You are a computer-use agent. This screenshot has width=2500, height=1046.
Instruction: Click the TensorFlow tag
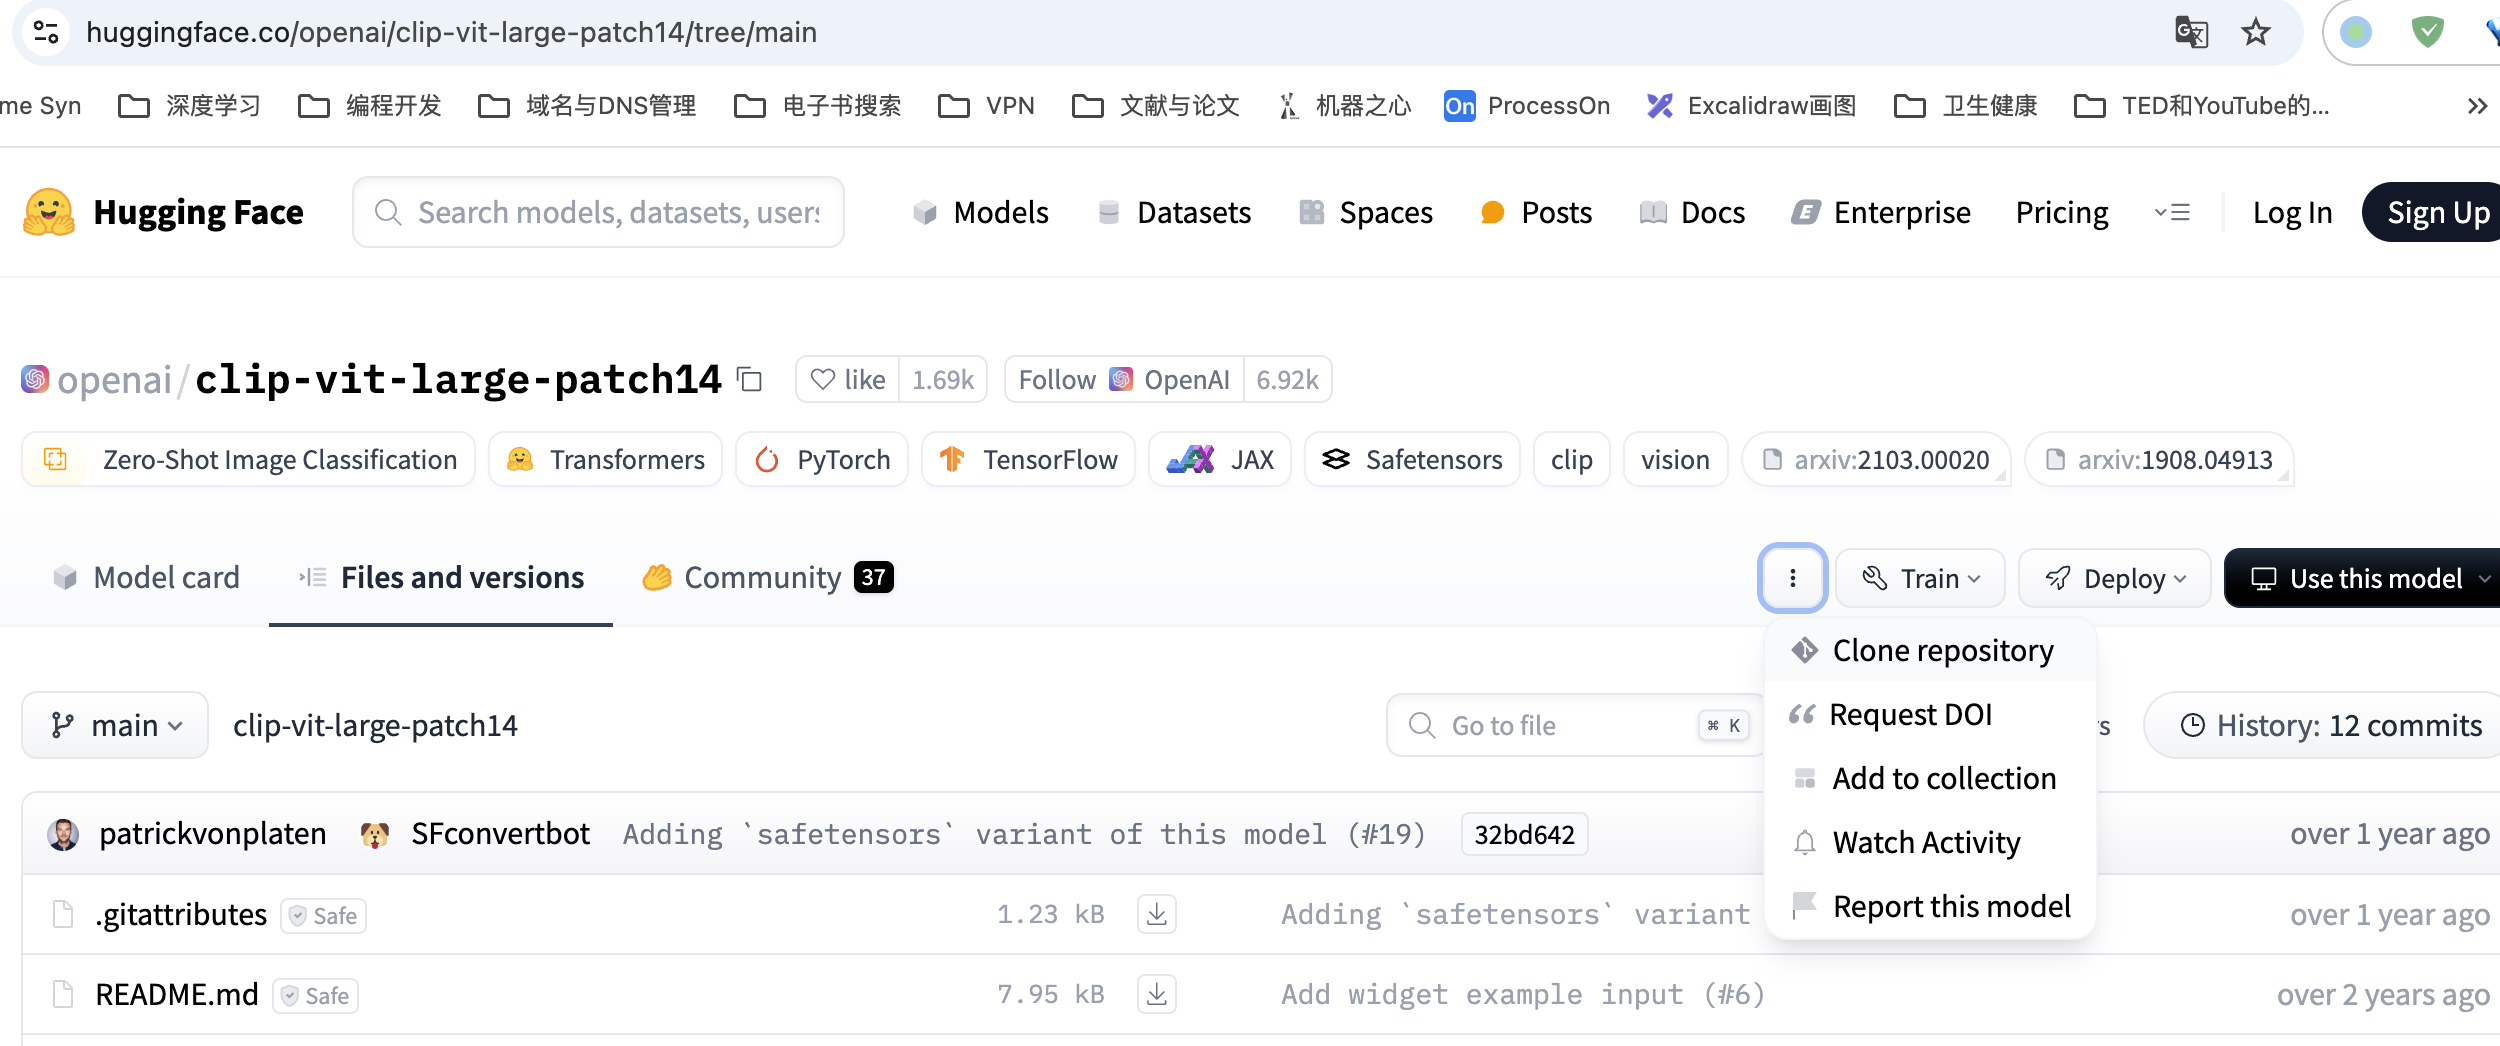click(x=1028, y=459)
